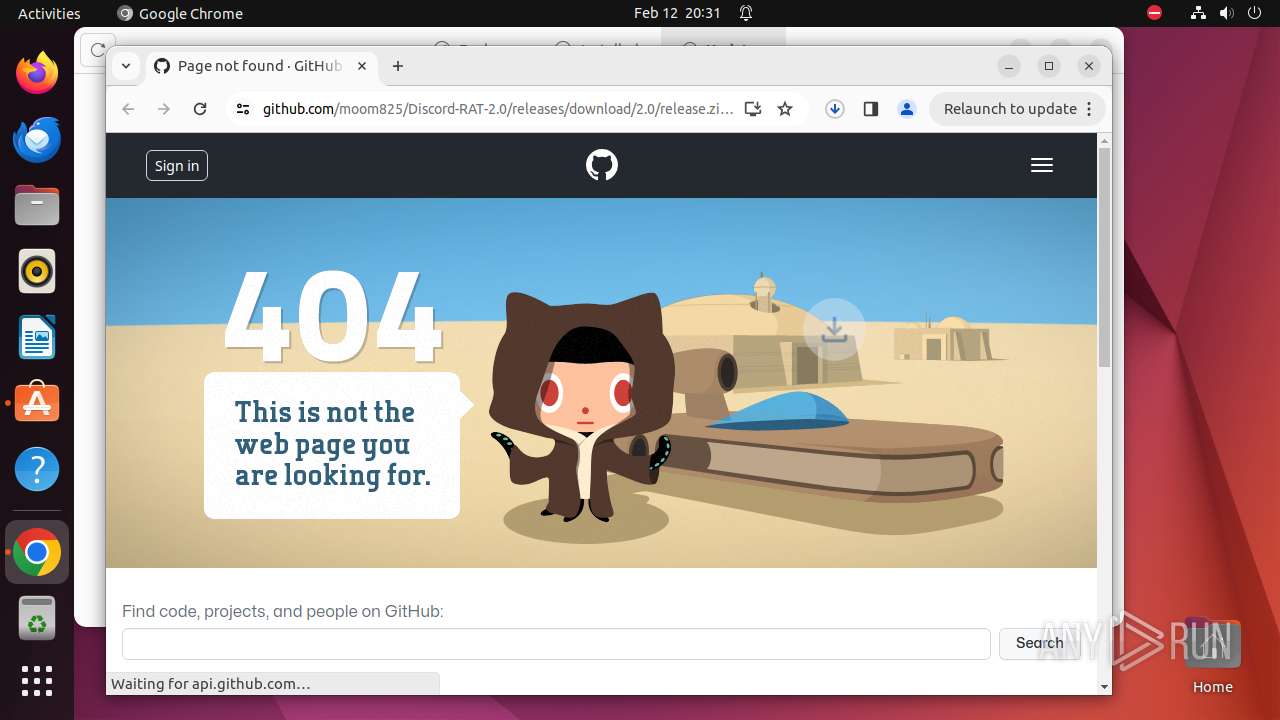Image resolution: width=1280 pixels, height=720 pixels.
Task: Open a new tab with plus button
Action: [398, 66]
